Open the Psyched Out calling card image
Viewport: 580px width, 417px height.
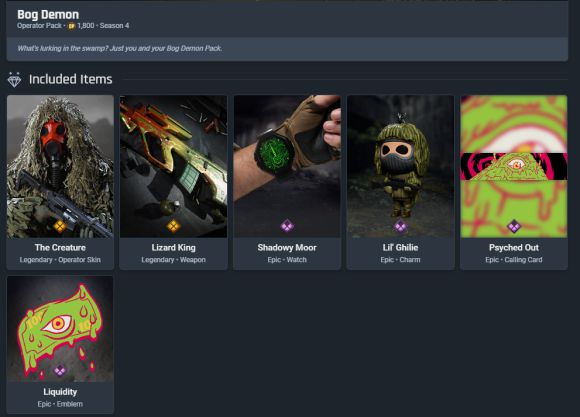(x=514, y=166)
